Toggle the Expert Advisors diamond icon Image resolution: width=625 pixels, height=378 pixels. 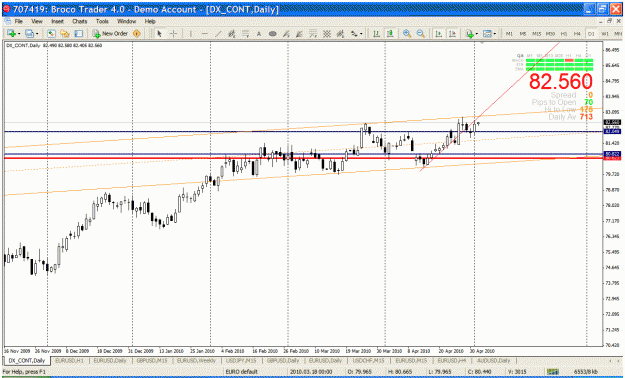[137, 34]
